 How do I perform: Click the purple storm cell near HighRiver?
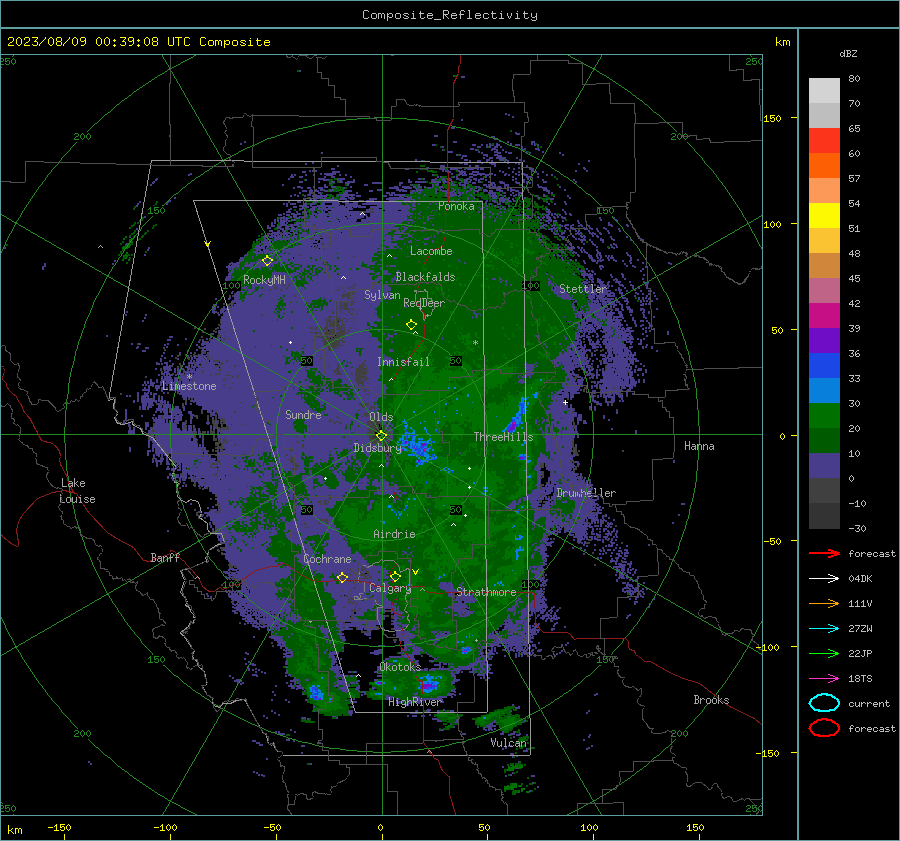click(x=427, y=685)
